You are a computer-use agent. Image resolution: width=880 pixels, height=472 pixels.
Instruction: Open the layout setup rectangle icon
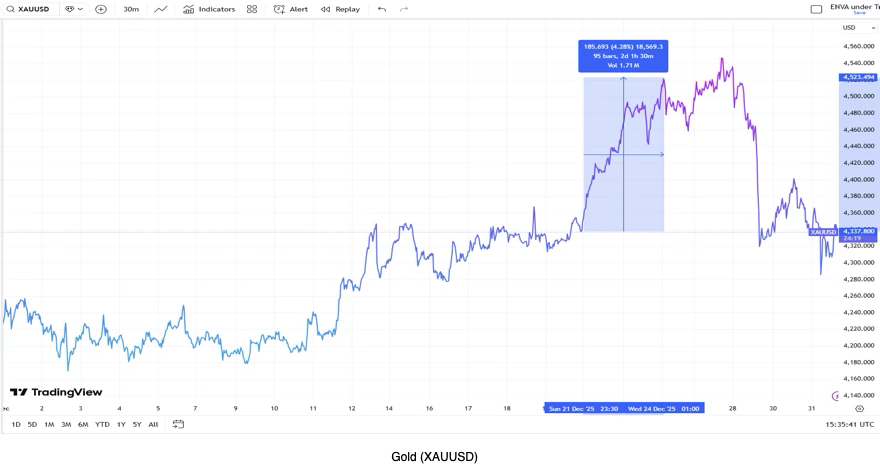(816, 9)
